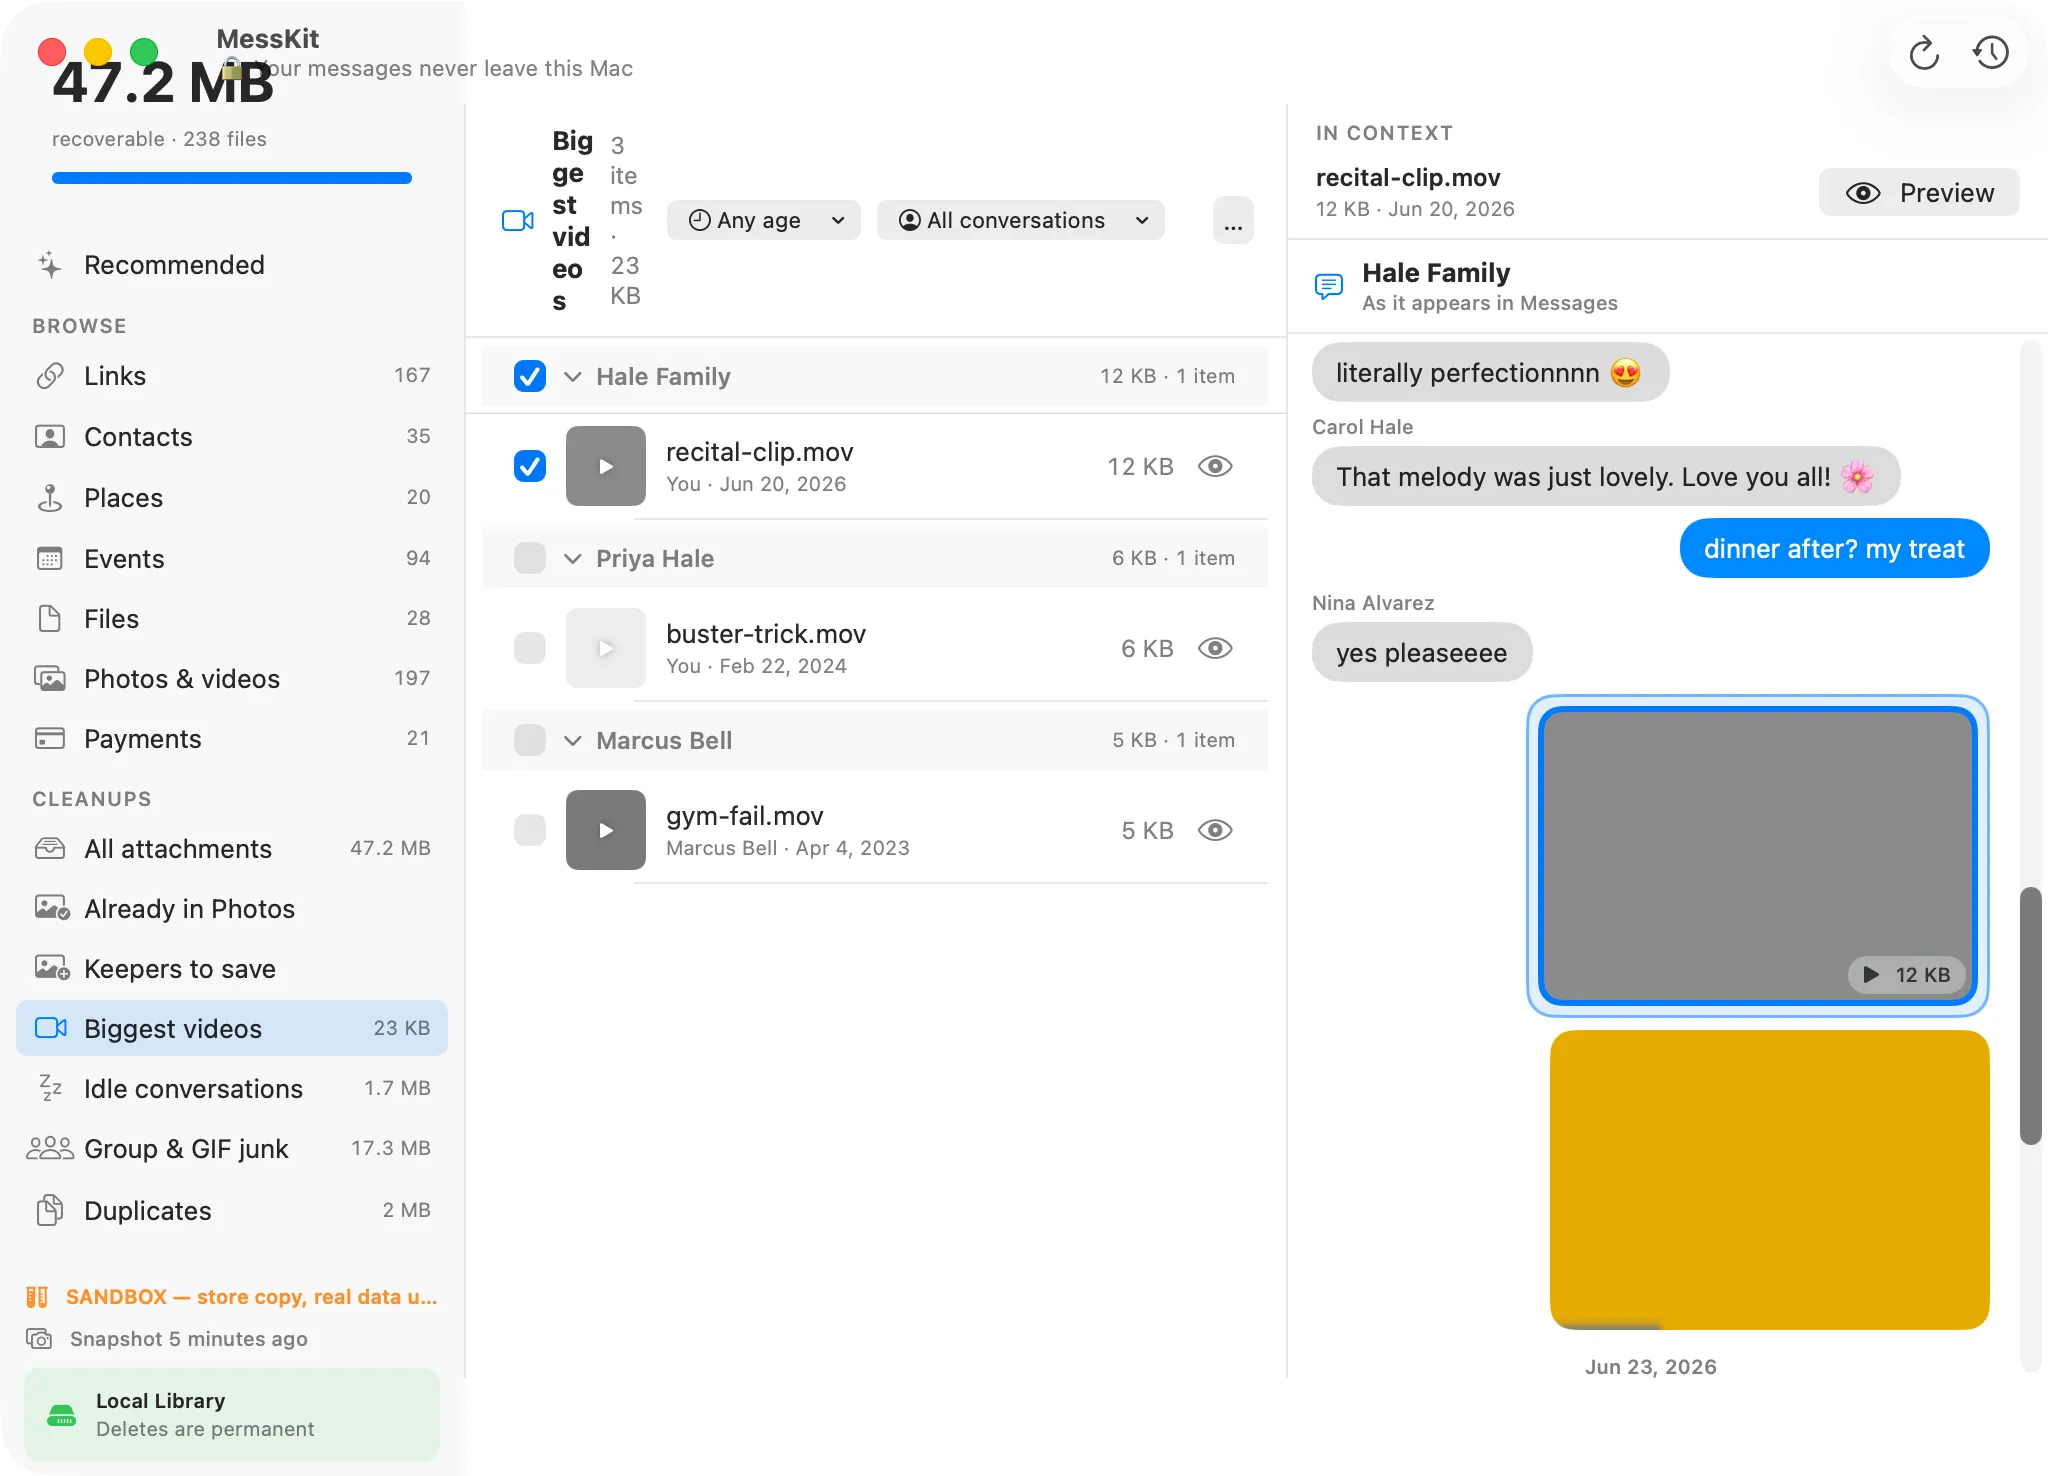Click the Preview button for recital-clip.mov
The width and height of the screenshot is (2048, 1476).
click(x=1919, y=192)
